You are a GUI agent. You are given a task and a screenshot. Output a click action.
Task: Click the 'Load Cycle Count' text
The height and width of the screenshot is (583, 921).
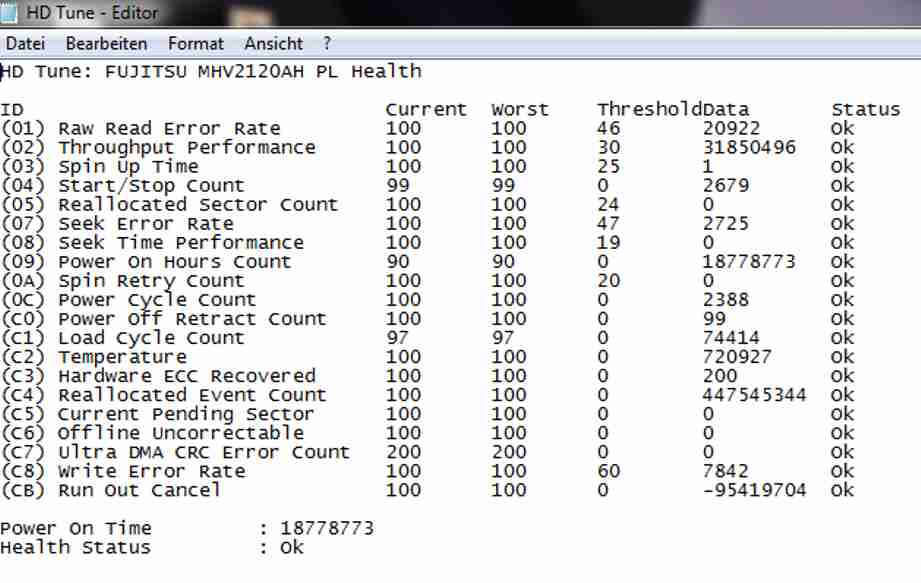(151, 338)
